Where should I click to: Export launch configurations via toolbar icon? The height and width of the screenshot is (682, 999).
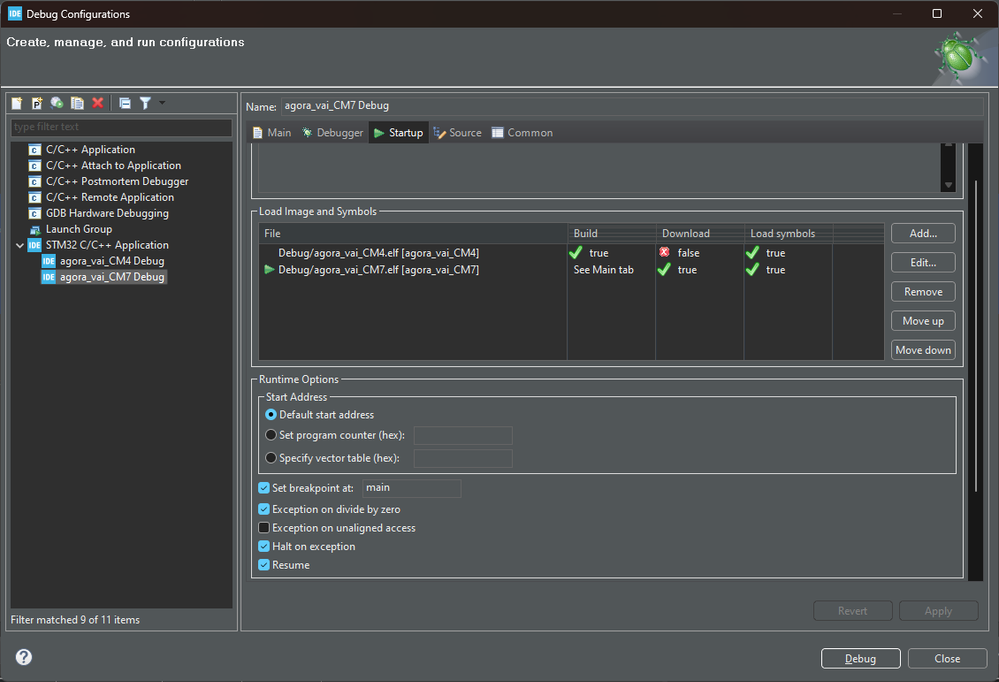coord(57,102)
